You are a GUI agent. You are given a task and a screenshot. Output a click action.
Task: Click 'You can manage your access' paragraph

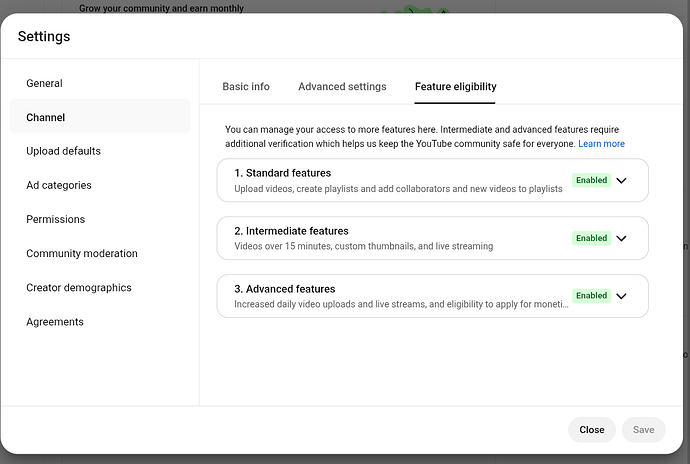(425, 137)
